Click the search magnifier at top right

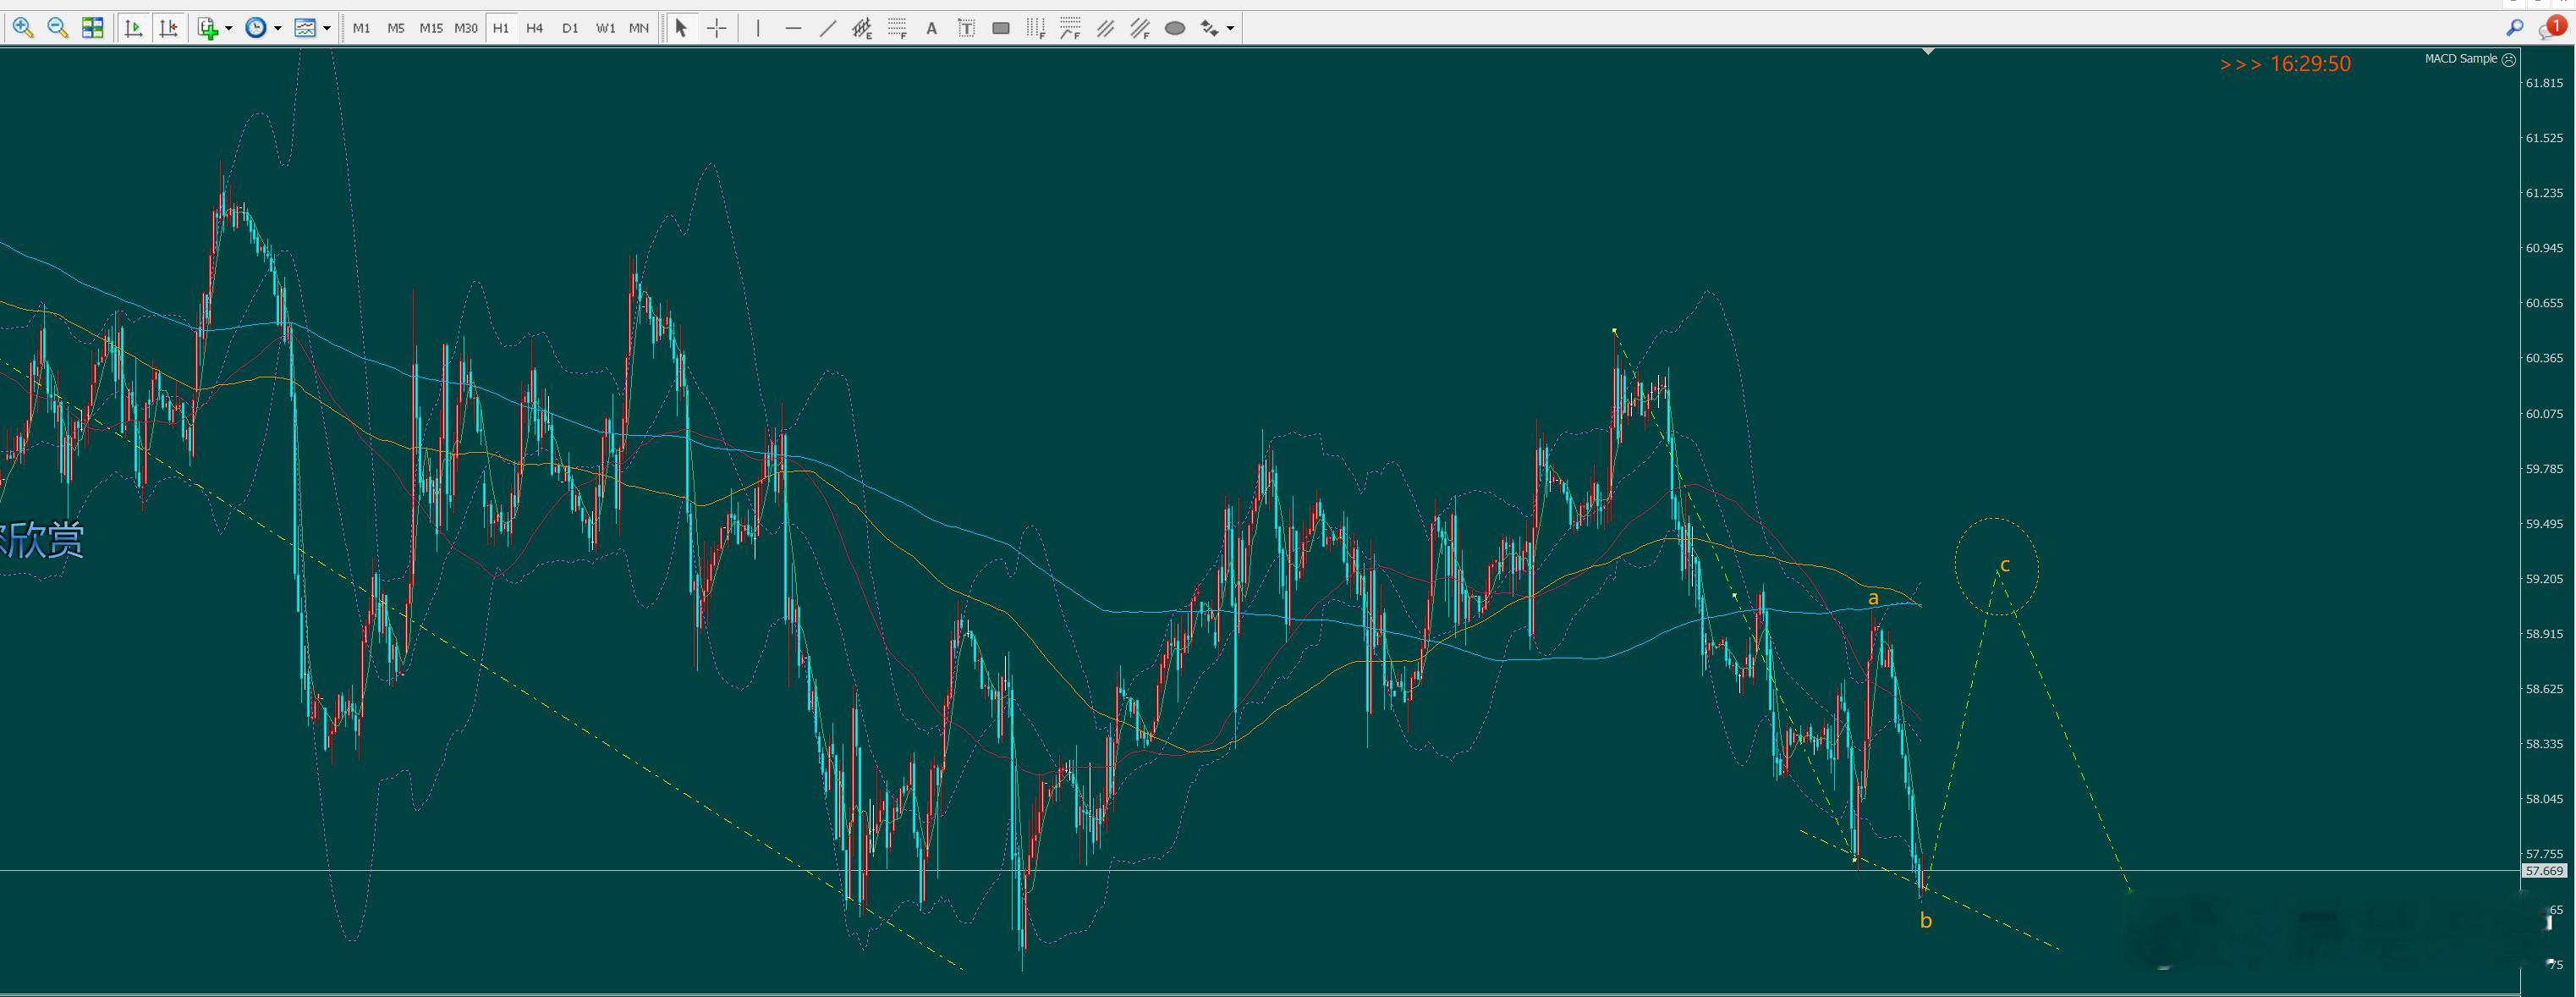pos(2514,28)
